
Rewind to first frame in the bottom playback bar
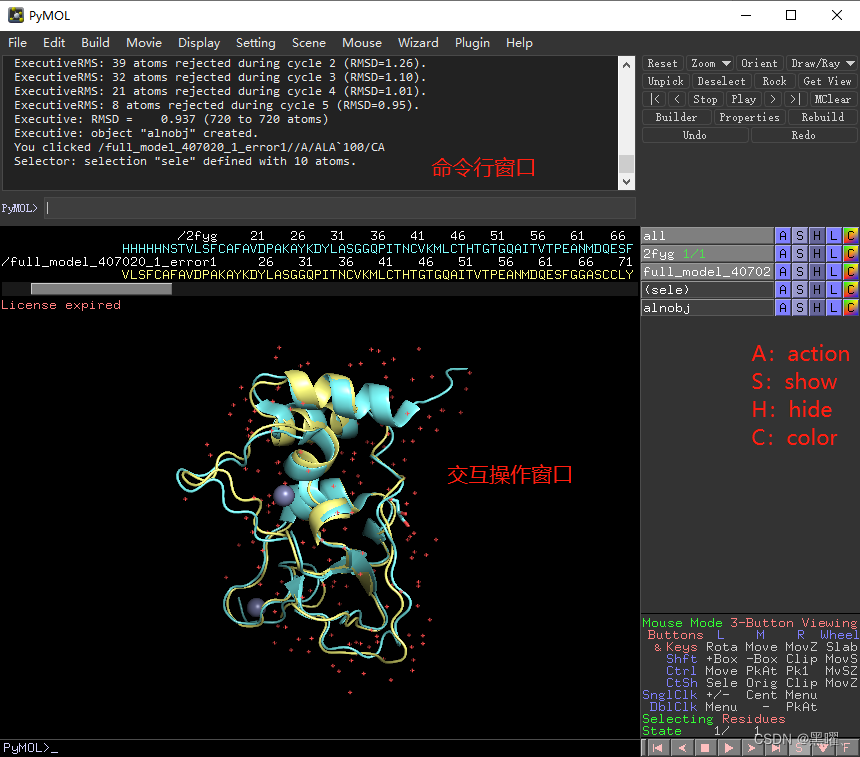click(x=658, y=748)
